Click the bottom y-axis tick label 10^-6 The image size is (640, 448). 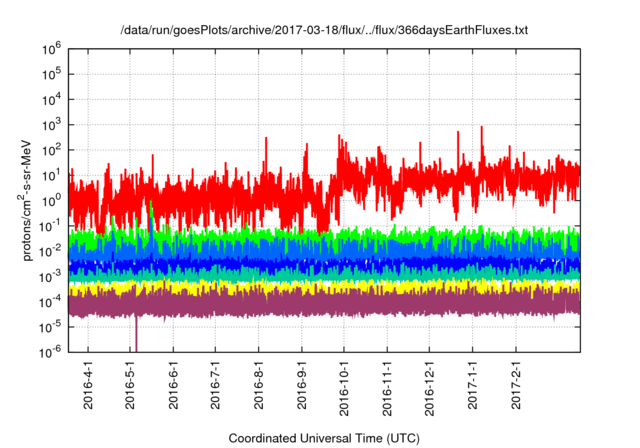tap(52, 352)
